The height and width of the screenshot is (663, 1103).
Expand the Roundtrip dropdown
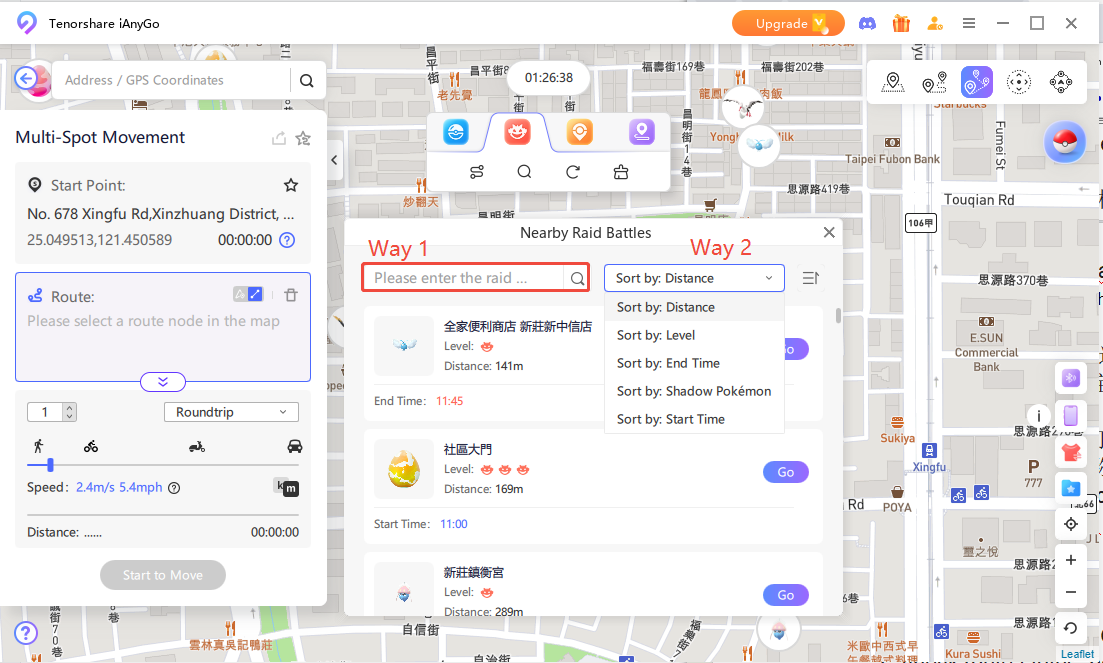point(230,412)
